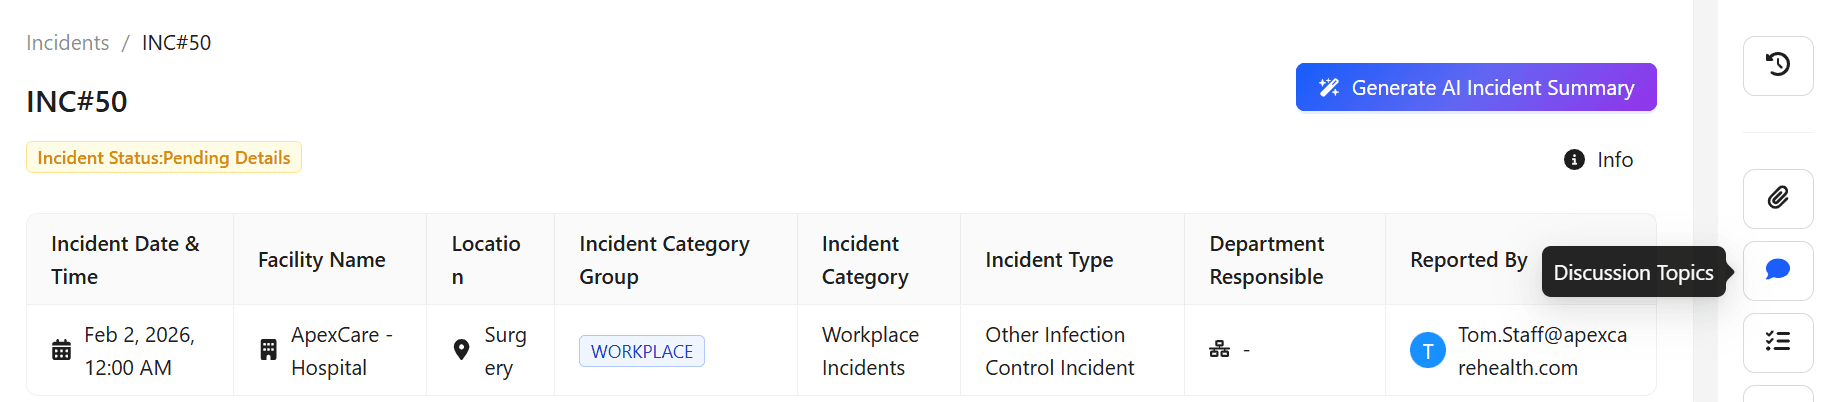Go back to Incidents breadcrumb
The image size is (1834, 402).
coord(68,43)
